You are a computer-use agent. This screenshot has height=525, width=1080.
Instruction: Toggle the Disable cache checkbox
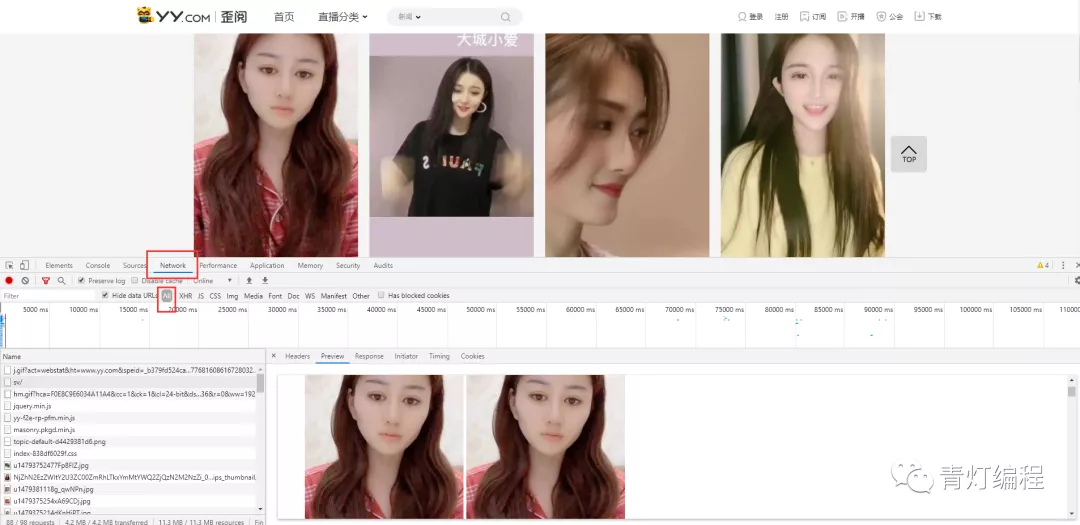click(134, 280)
